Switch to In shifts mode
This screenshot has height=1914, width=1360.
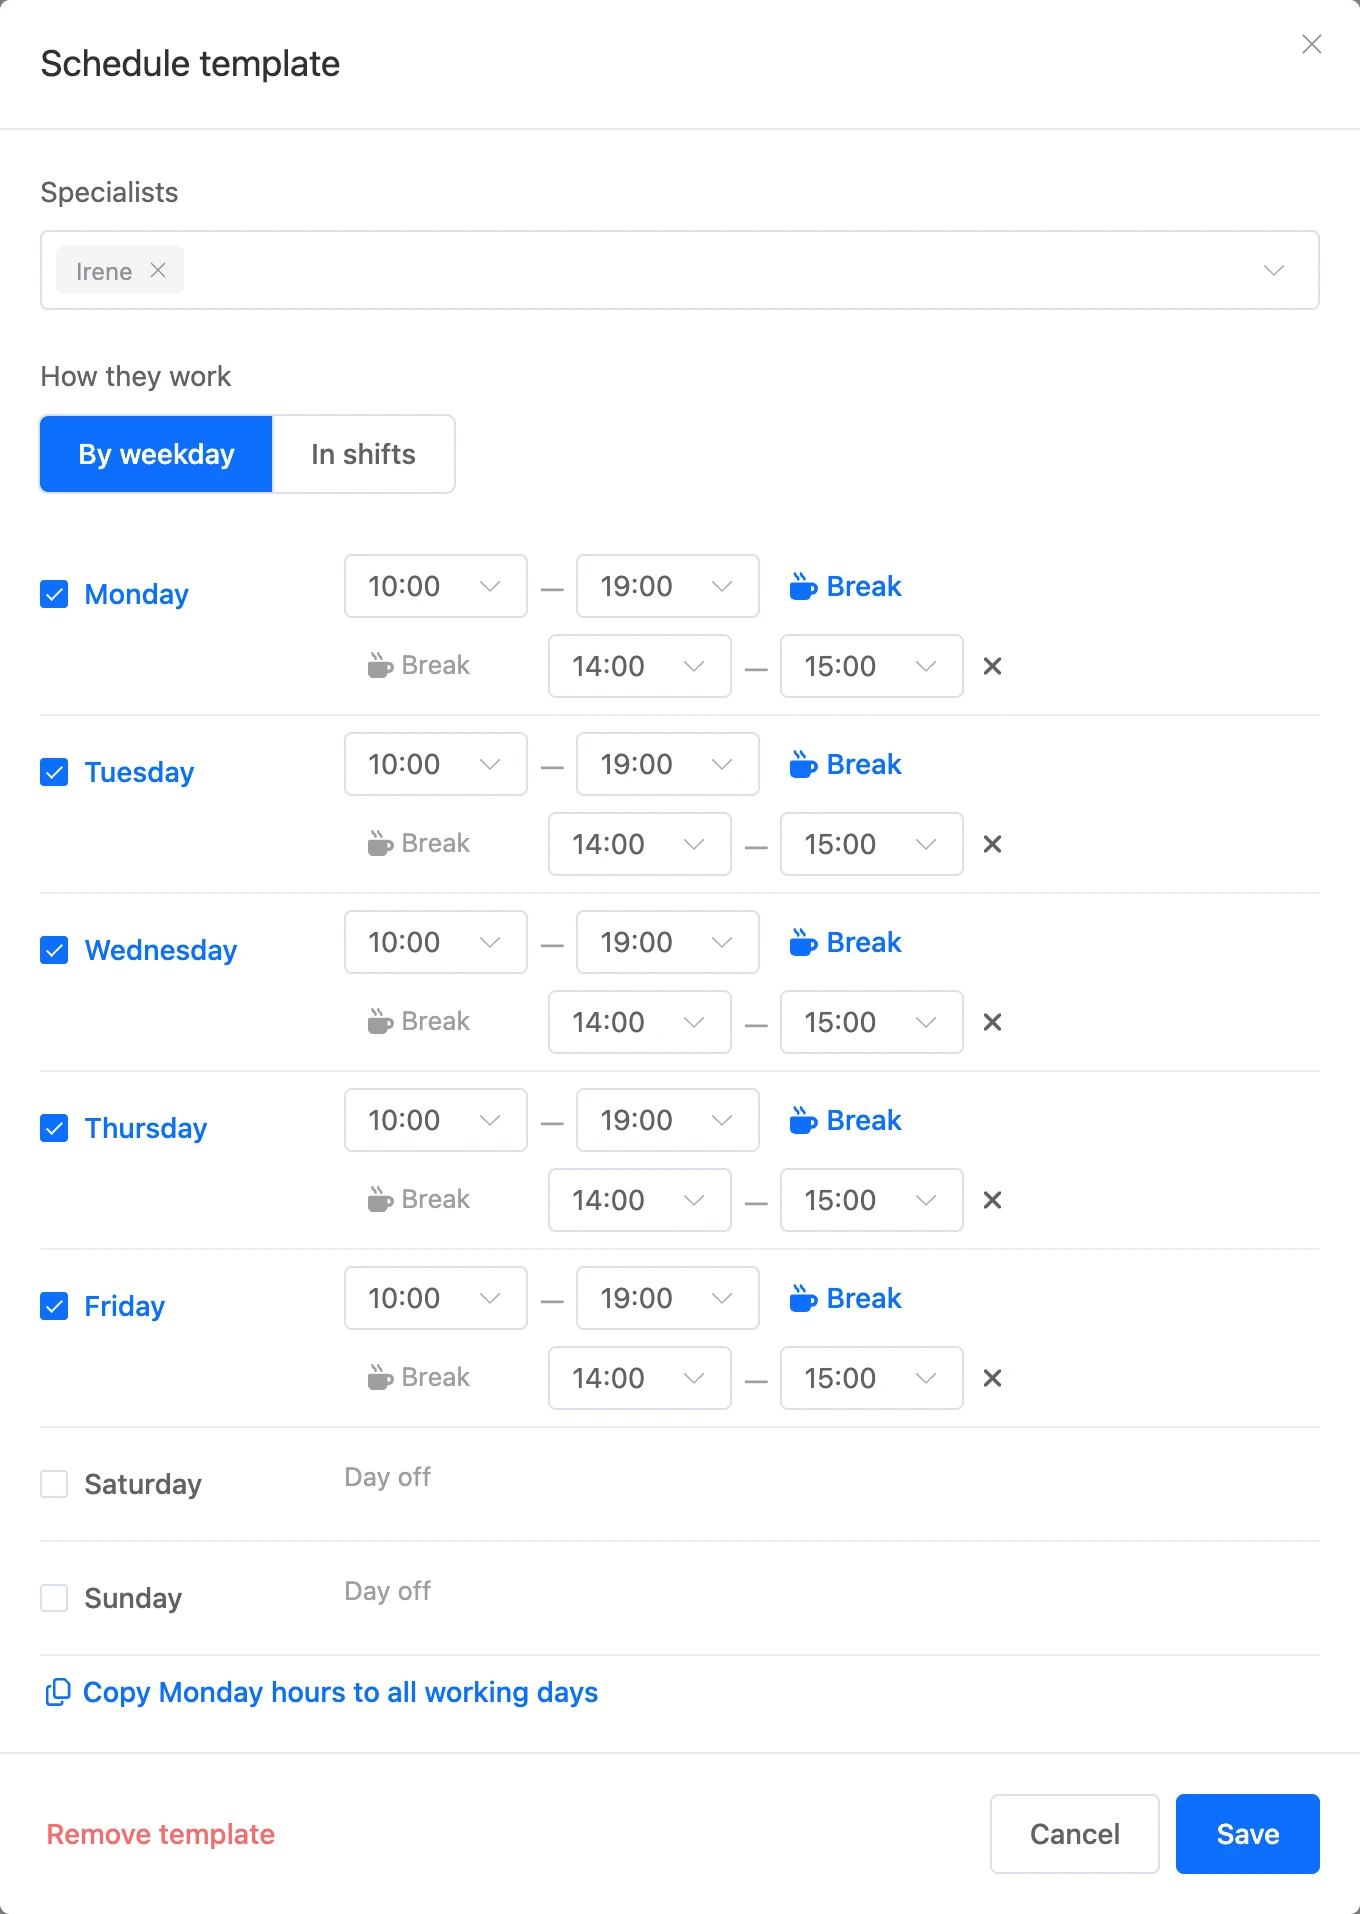tap(363, 454)
